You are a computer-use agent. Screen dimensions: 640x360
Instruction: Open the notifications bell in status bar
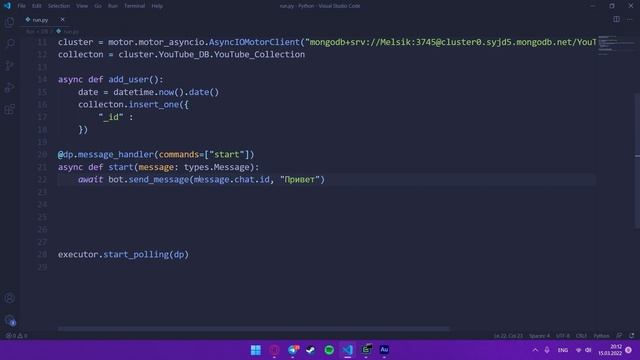tap(631, 336)
